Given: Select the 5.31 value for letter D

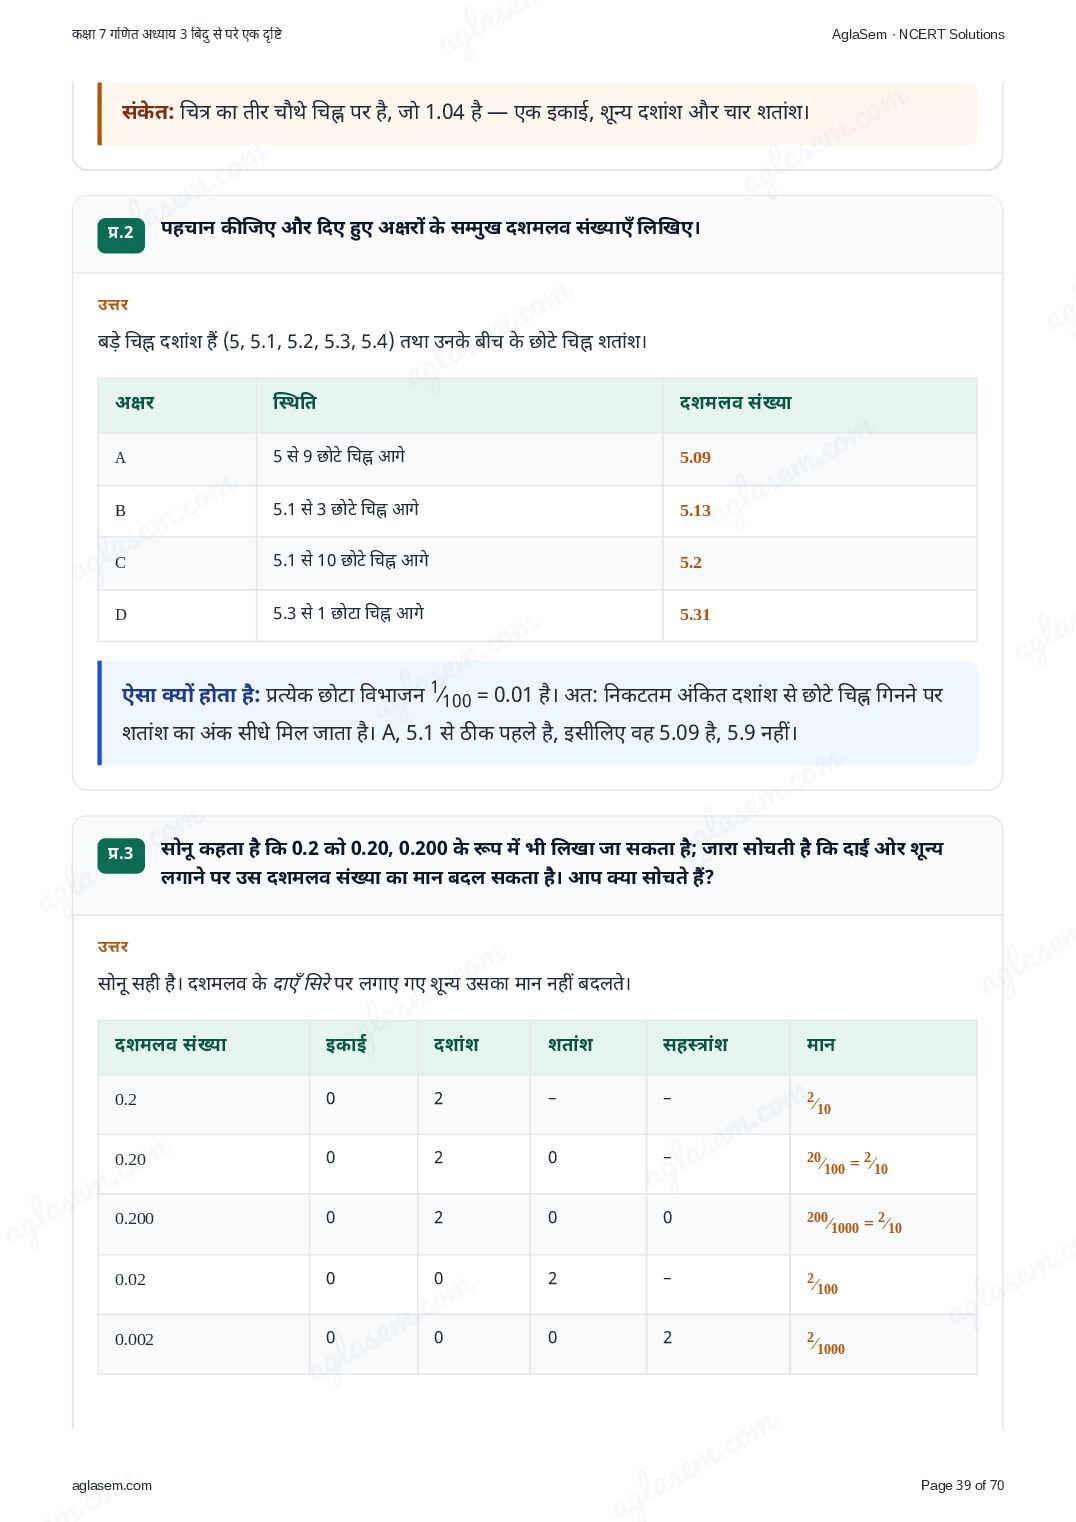Looking at the screenshot, I should (x=695, y=615).
